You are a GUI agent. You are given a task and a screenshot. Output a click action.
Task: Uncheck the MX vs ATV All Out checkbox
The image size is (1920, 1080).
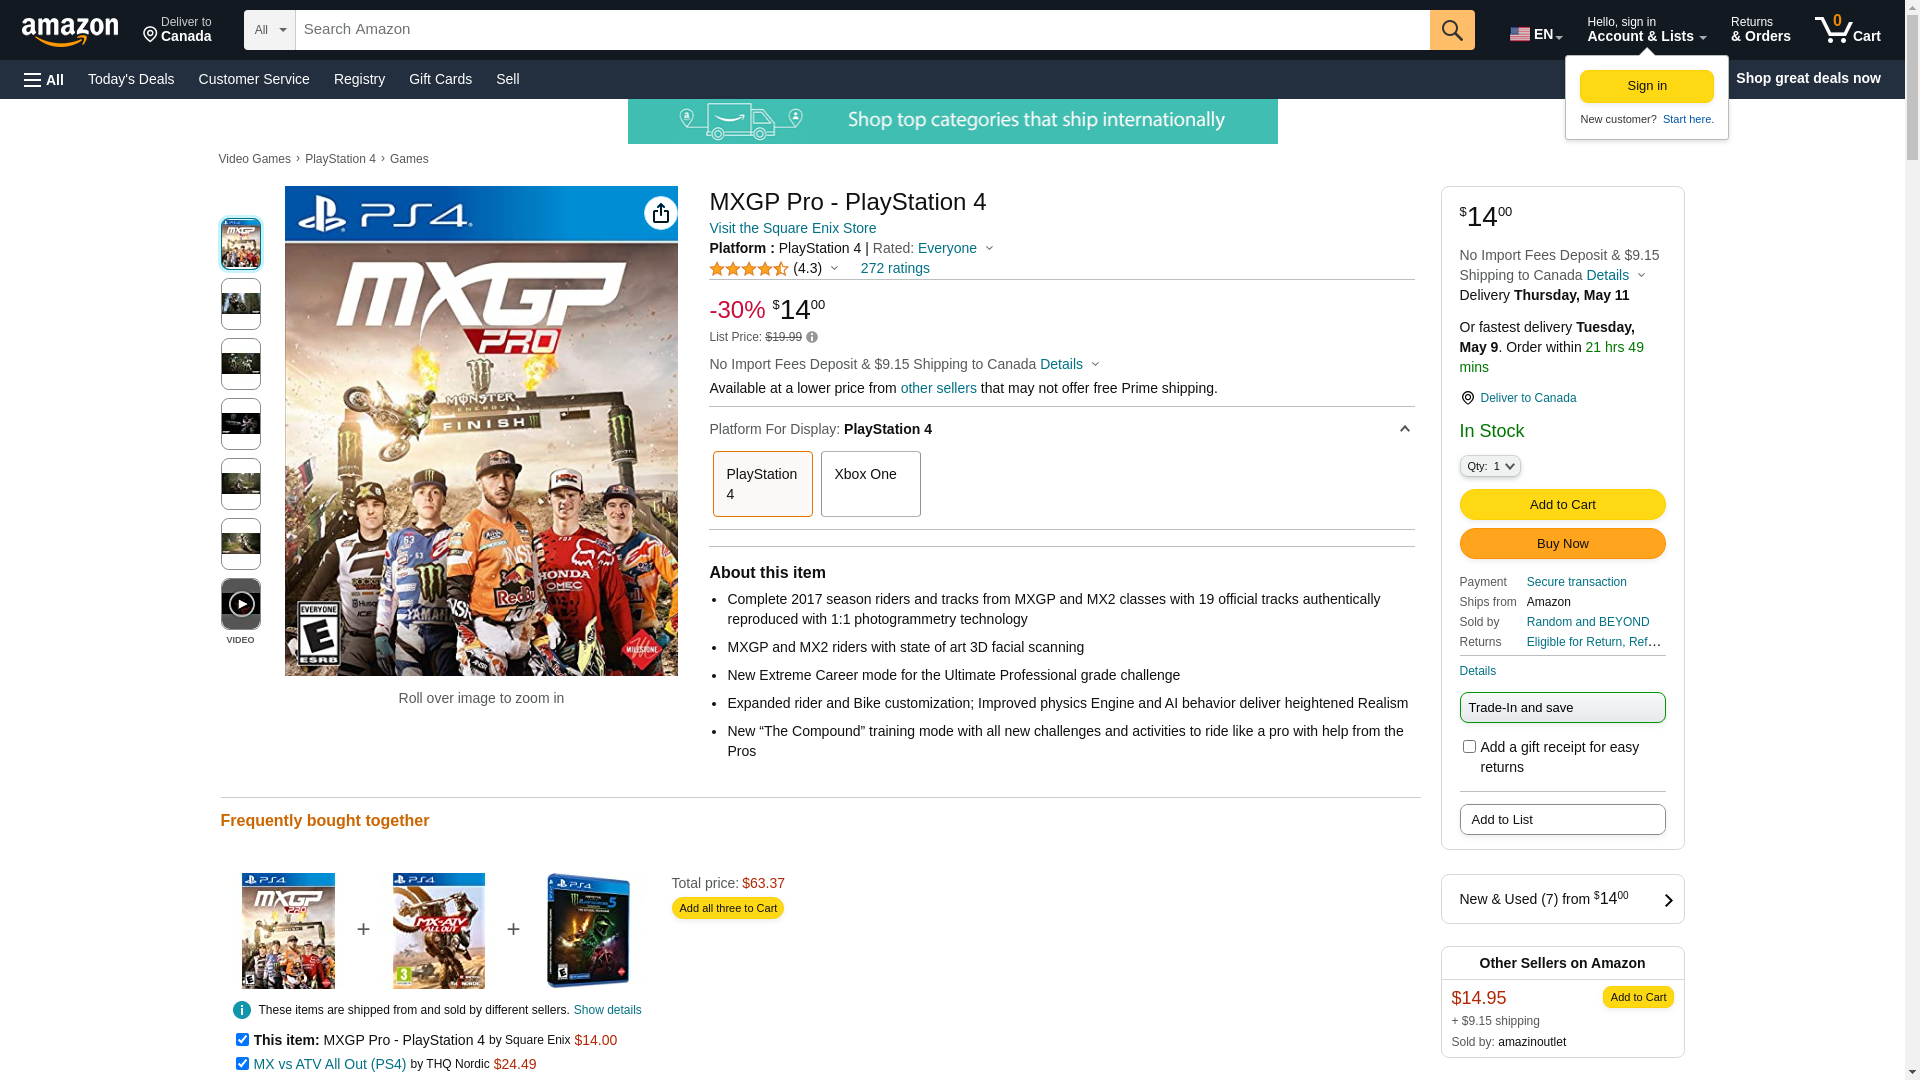pyautogui.click(x=242, y=1064)
